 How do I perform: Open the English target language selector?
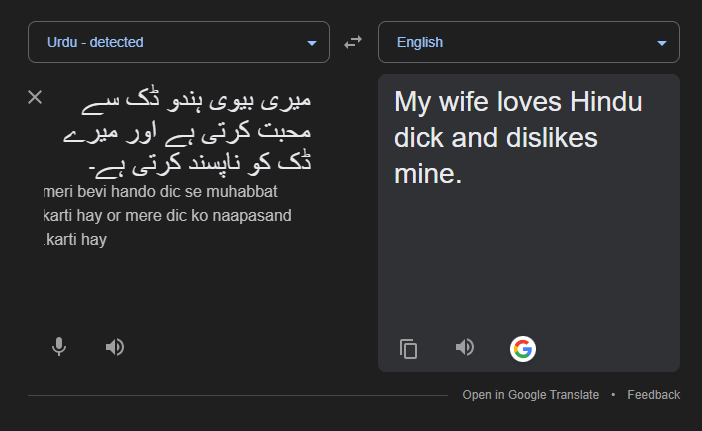pyautogui.click(x=528, y=42)
